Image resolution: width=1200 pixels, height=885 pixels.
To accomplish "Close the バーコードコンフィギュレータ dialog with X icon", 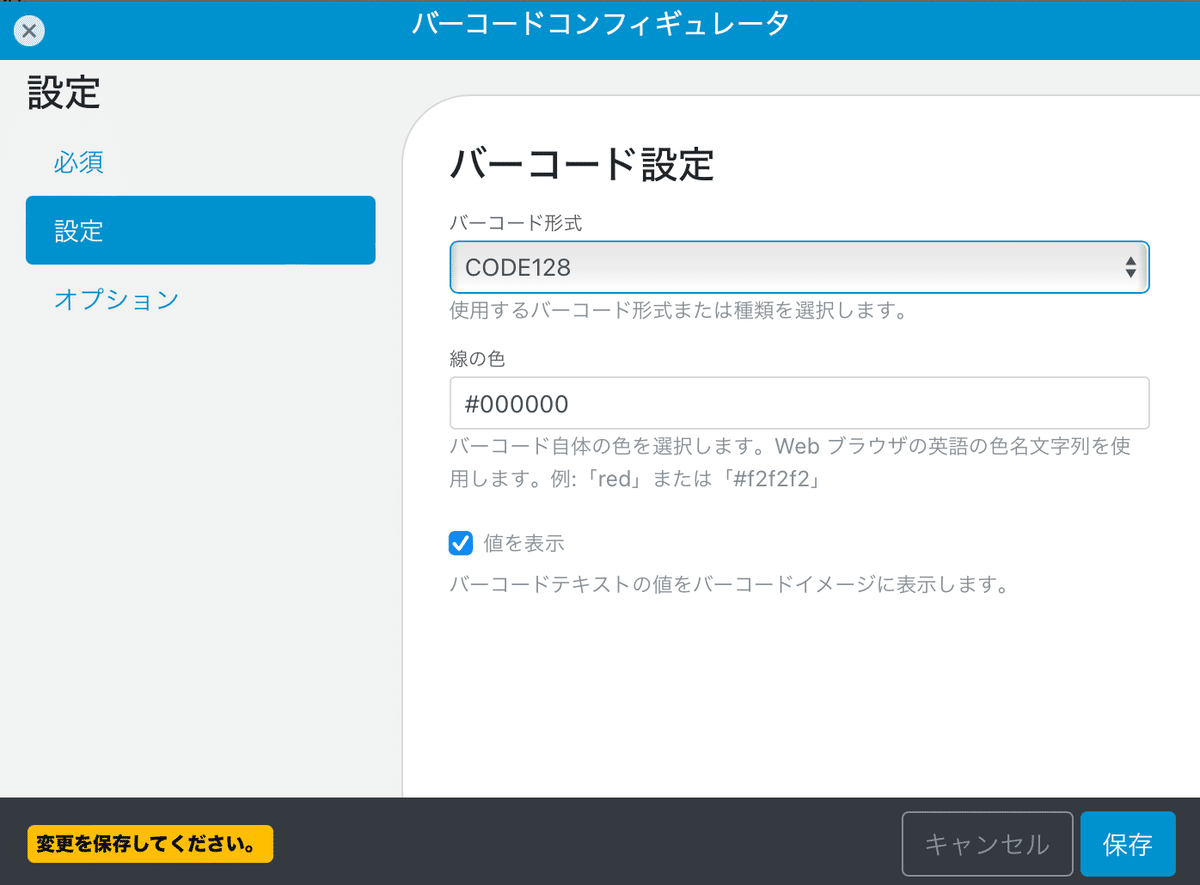I will 29,31.
